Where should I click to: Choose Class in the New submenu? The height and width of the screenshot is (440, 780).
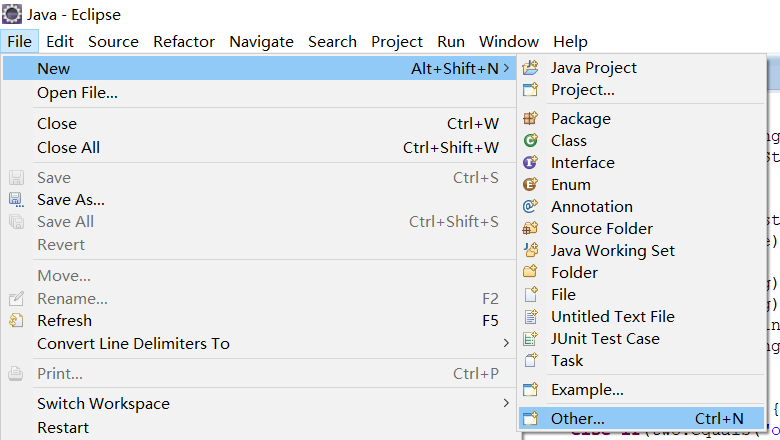(642, 140)
